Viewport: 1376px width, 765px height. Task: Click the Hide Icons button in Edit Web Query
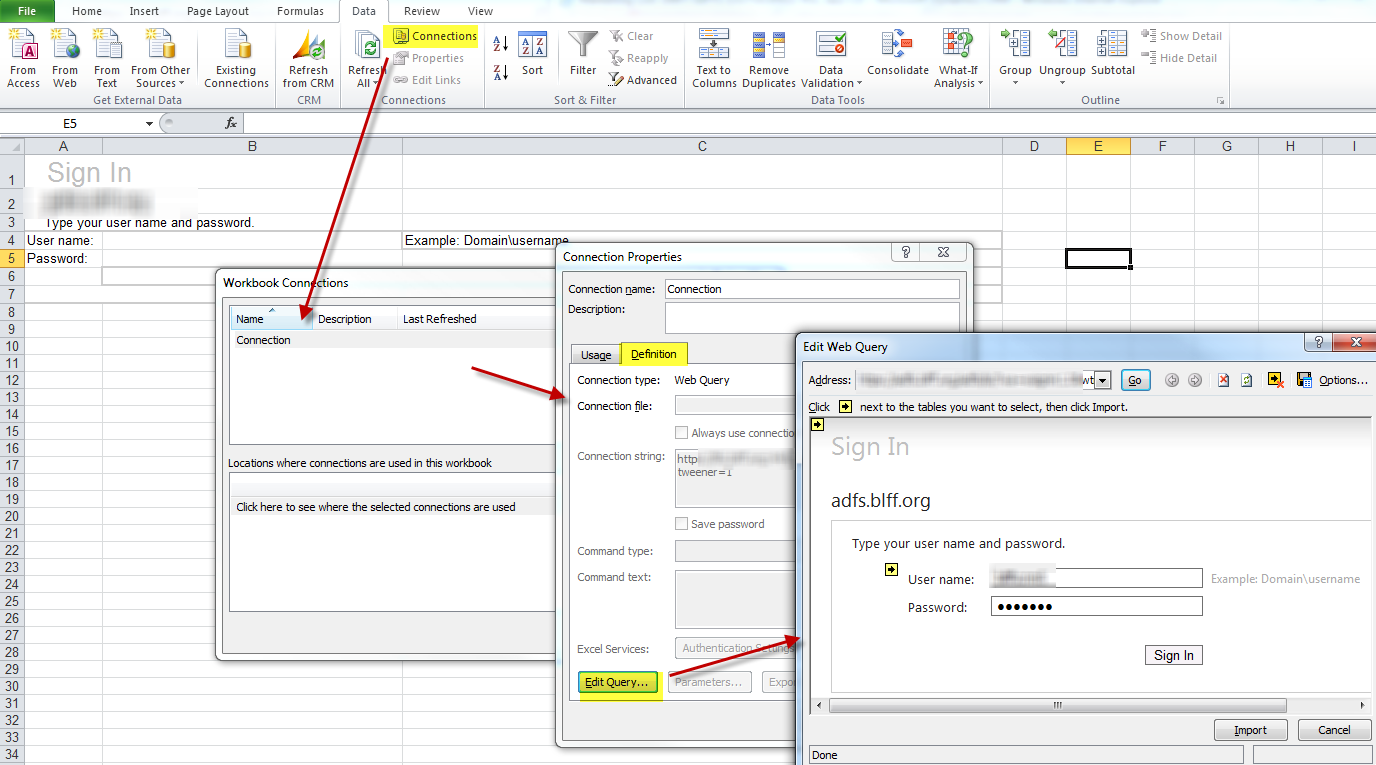[1275, 380]
